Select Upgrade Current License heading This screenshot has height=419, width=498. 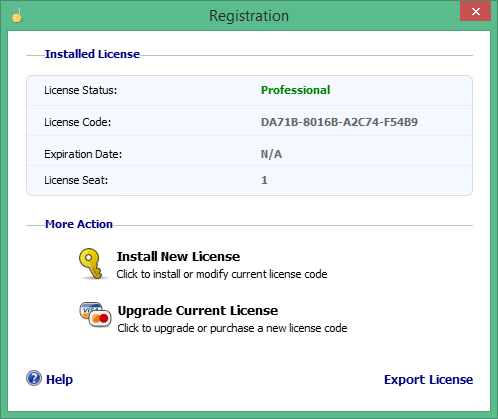(x=198, y=310)
